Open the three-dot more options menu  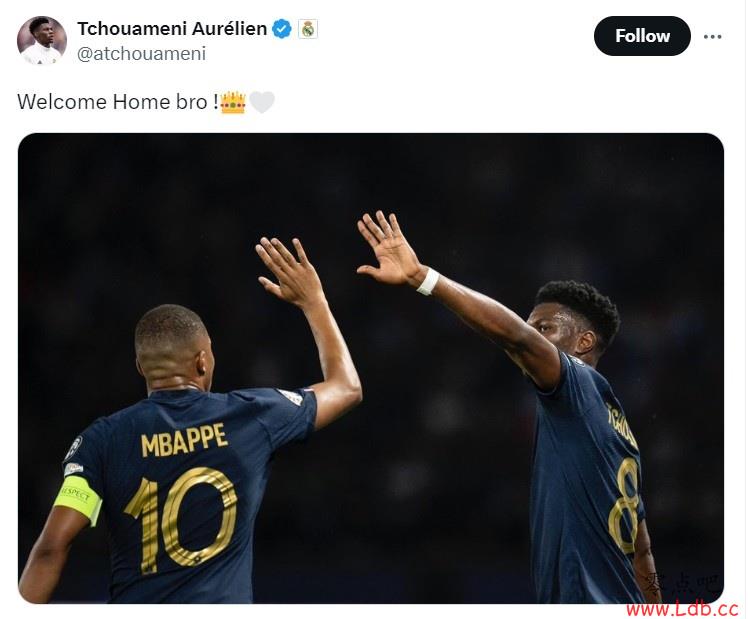[712, 36]
